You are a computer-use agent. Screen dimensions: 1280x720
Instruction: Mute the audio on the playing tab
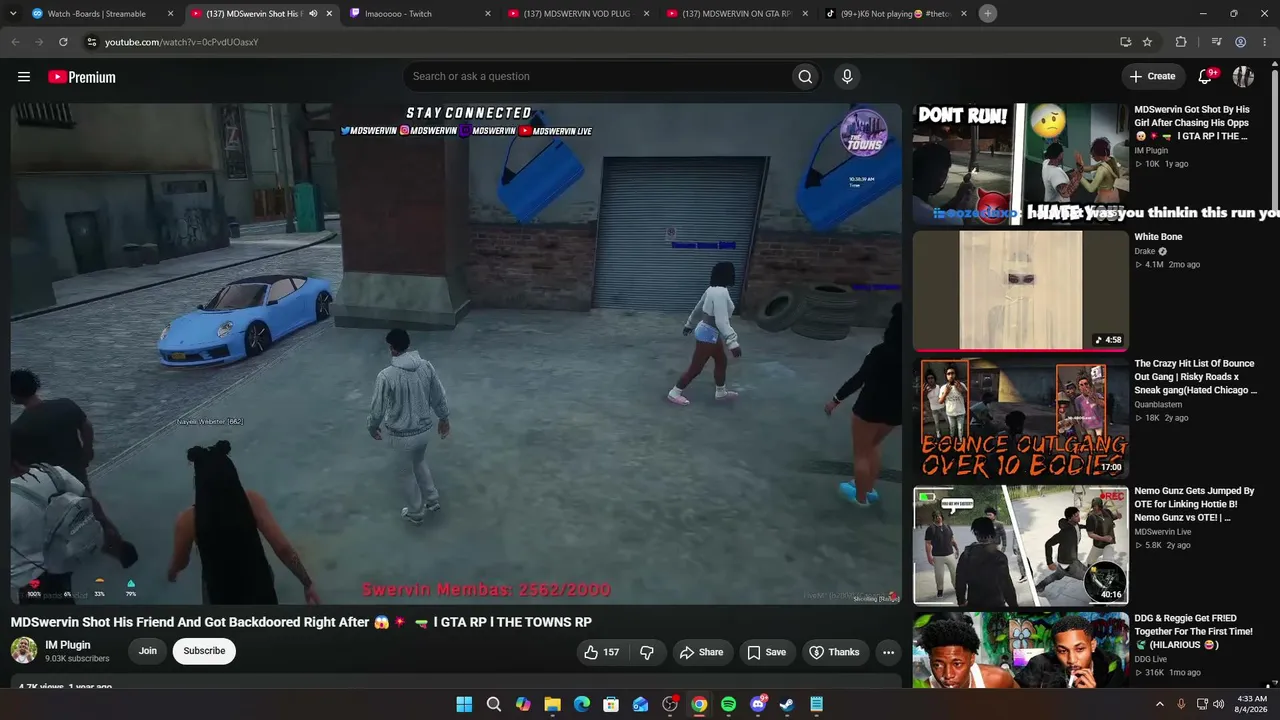click(x=313, y=14)
